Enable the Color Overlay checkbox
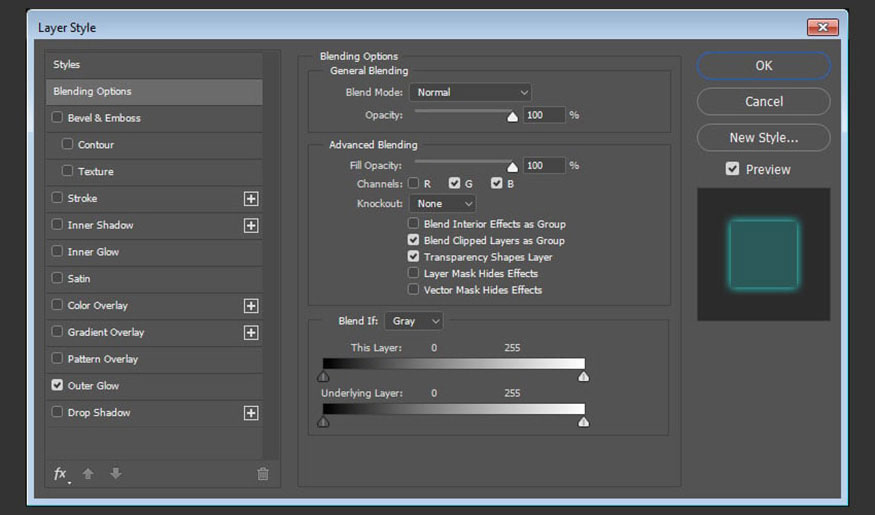 click(57, 305)
